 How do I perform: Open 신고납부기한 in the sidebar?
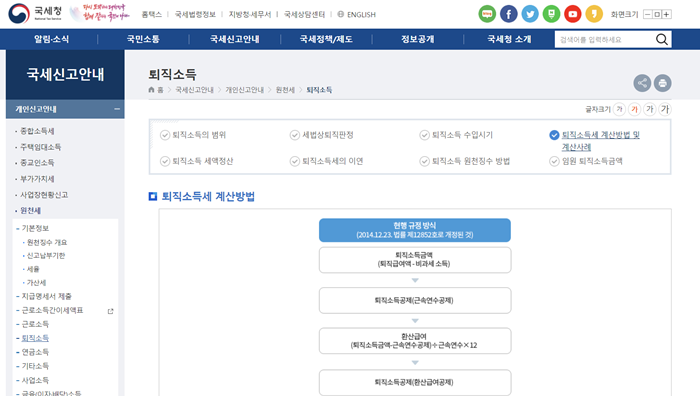(x=46, y=255)
